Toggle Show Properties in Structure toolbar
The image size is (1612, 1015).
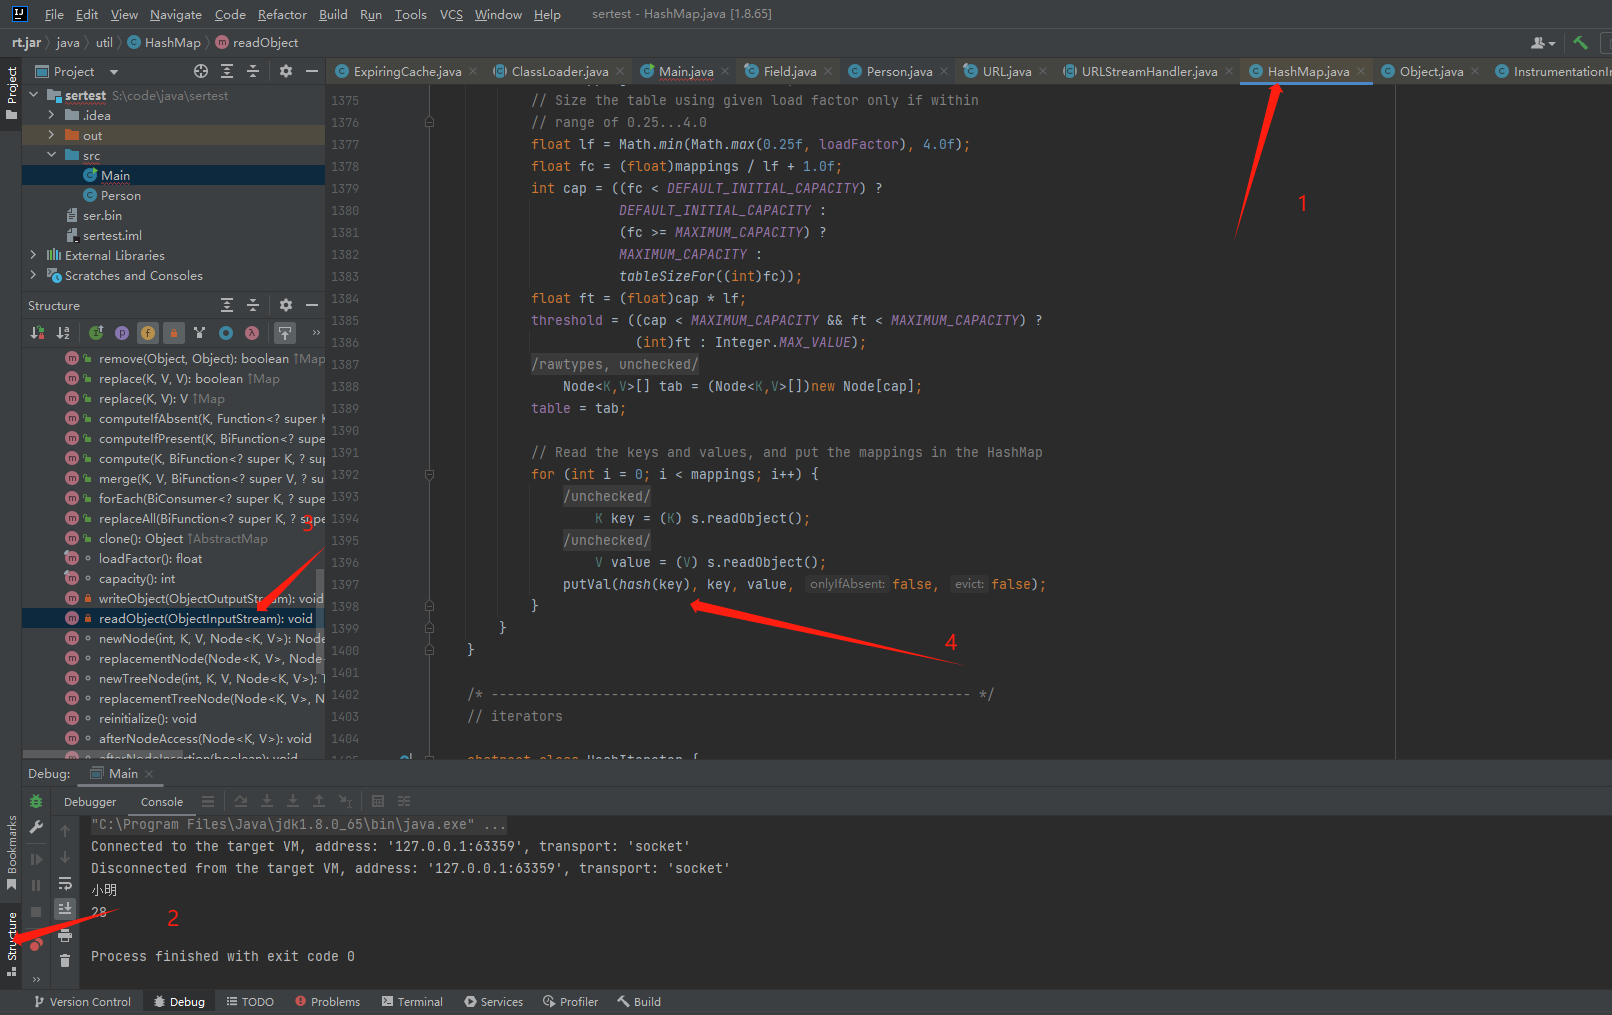click(x=122, y=333)
